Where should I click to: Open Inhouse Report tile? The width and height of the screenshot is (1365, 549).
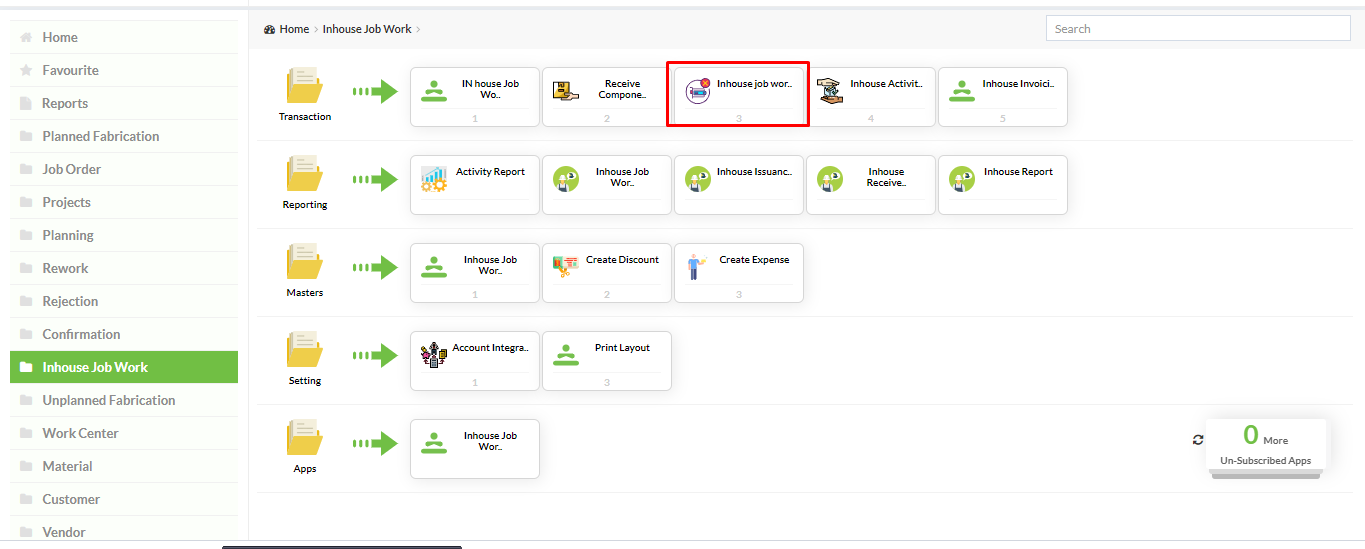click(x=1003, y=185)
